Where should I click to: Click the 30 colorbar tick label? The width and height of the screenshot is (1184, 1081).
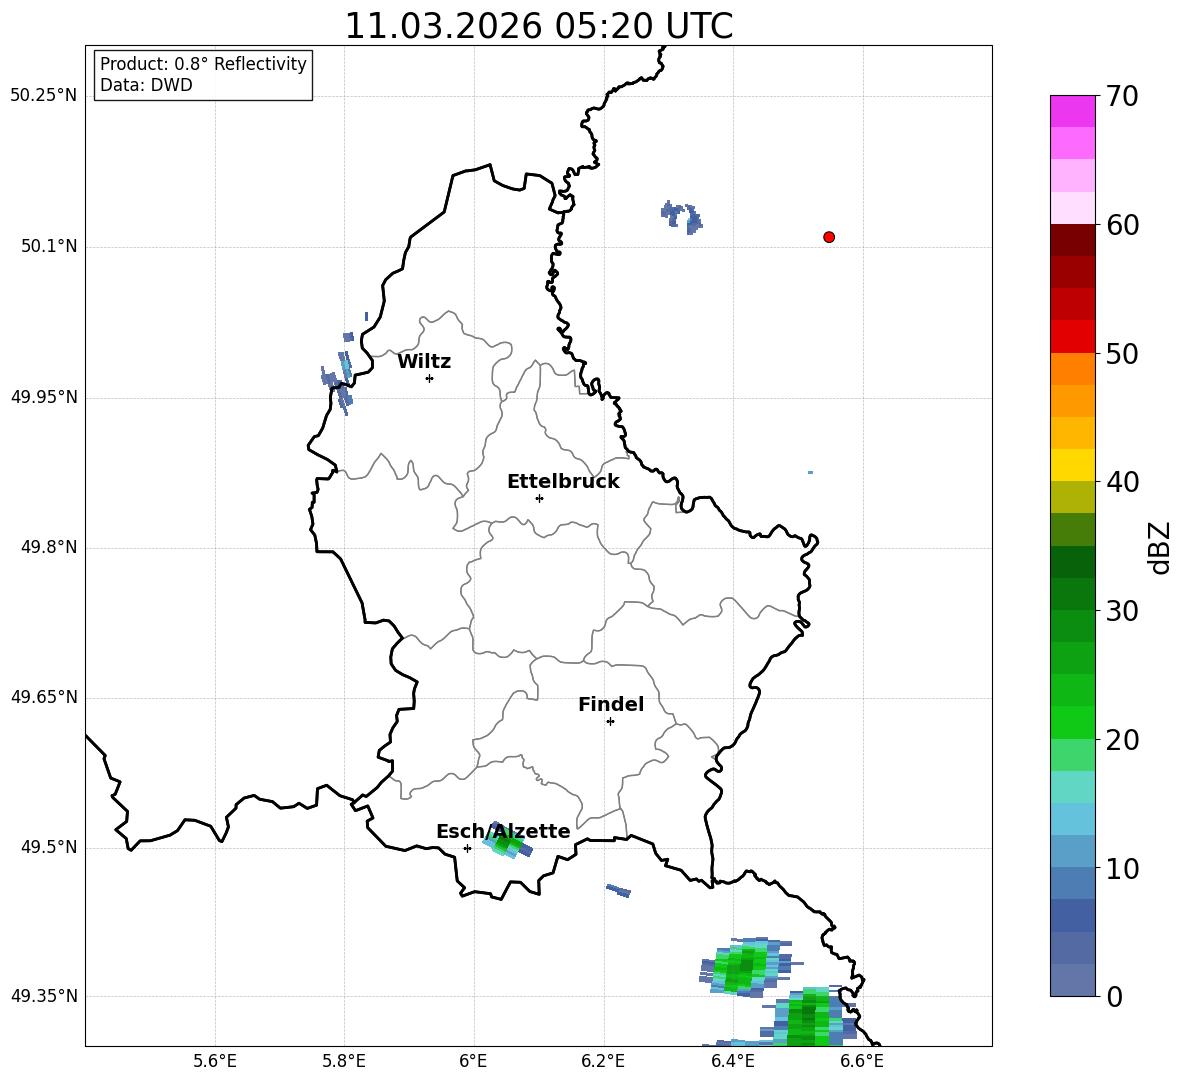click(x=1122, y=611)
